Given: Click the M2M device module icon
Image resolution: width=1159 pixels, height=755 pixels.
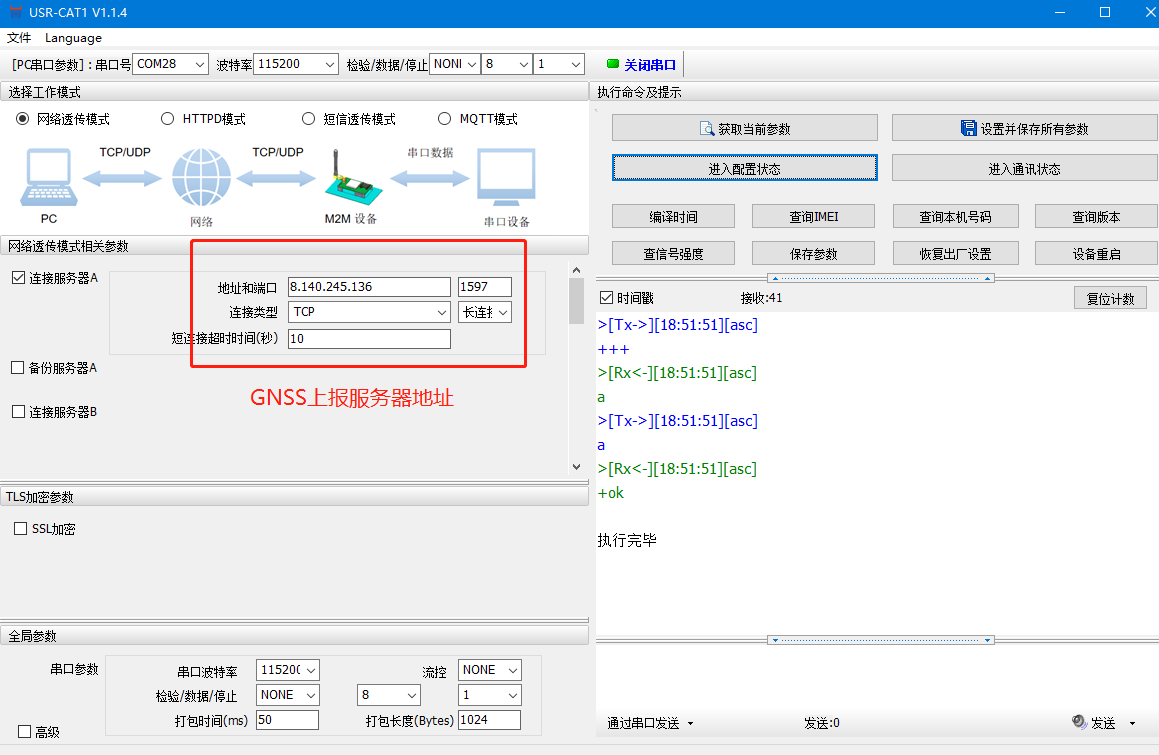Looking at the screenshot, I should (349, 178).
